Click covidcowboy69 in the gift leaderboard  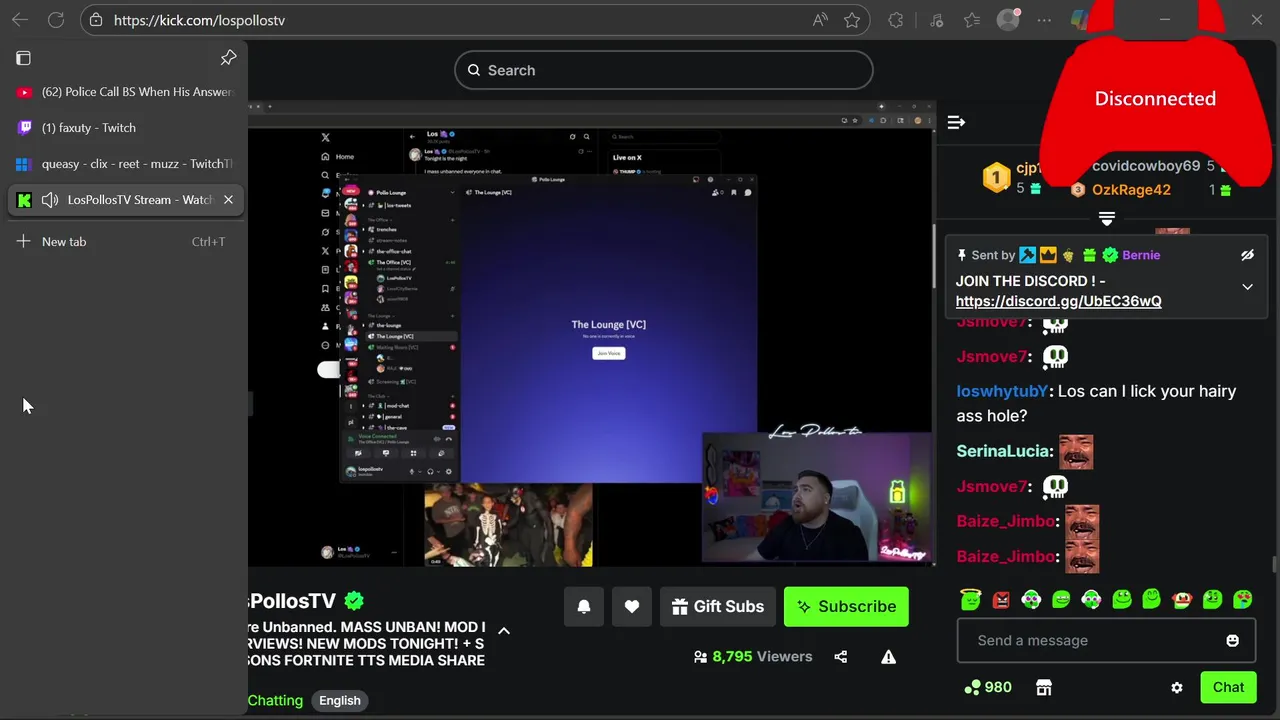coord(1146,166)
